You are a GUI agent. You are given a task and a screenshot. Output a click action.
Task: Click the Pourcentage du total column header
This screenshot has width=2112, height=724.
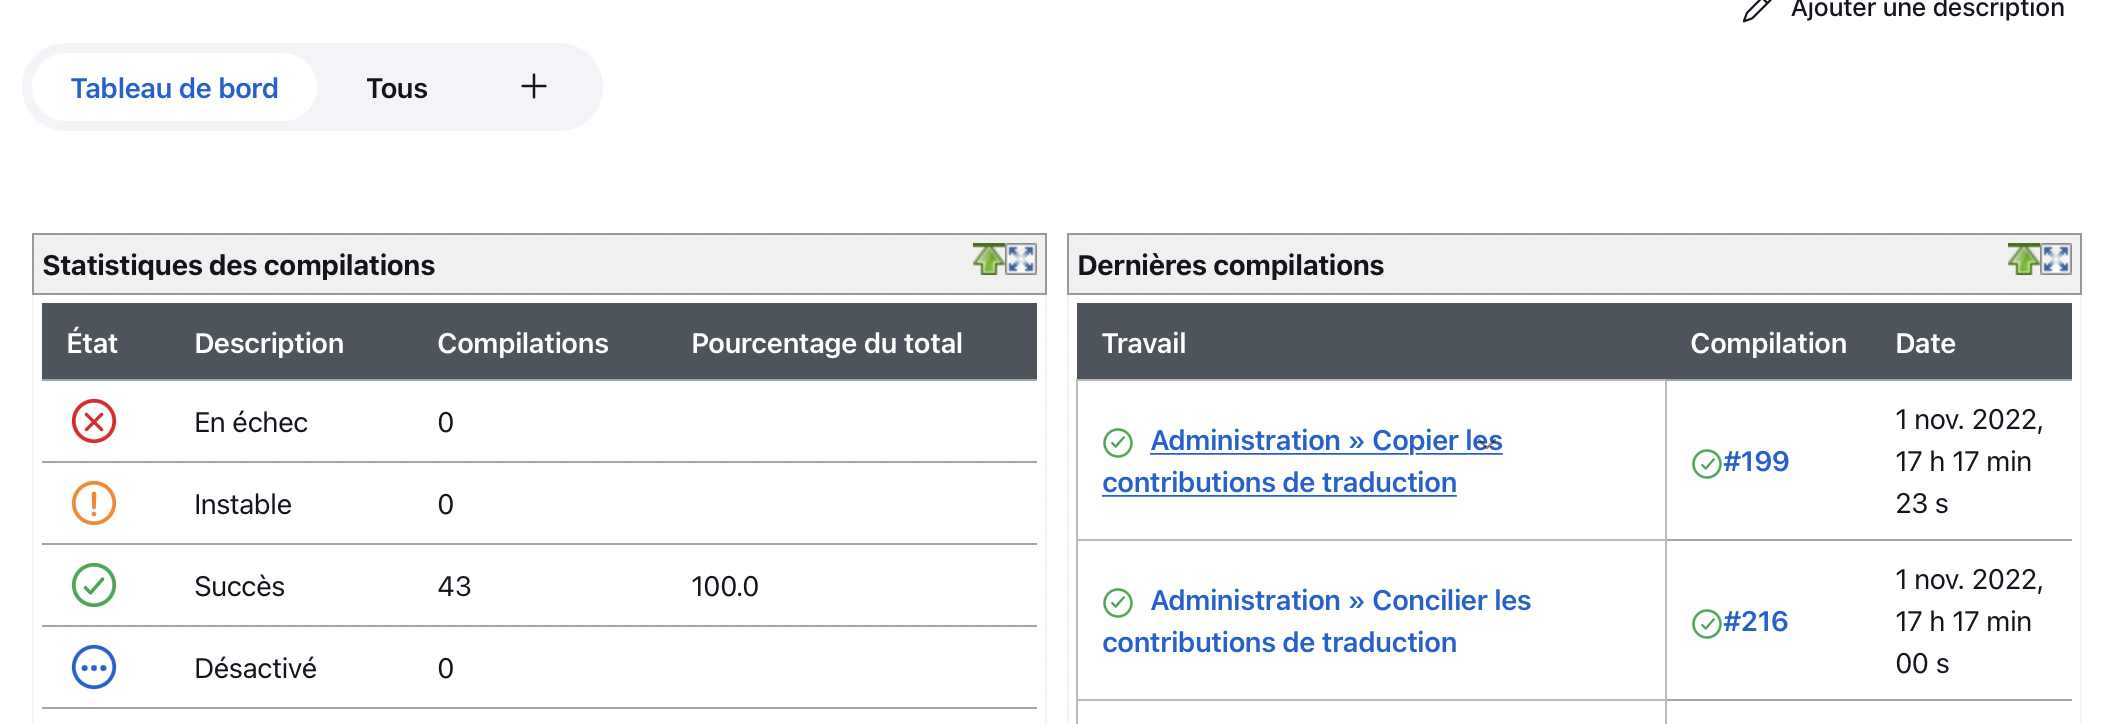(x=826, y=343)
